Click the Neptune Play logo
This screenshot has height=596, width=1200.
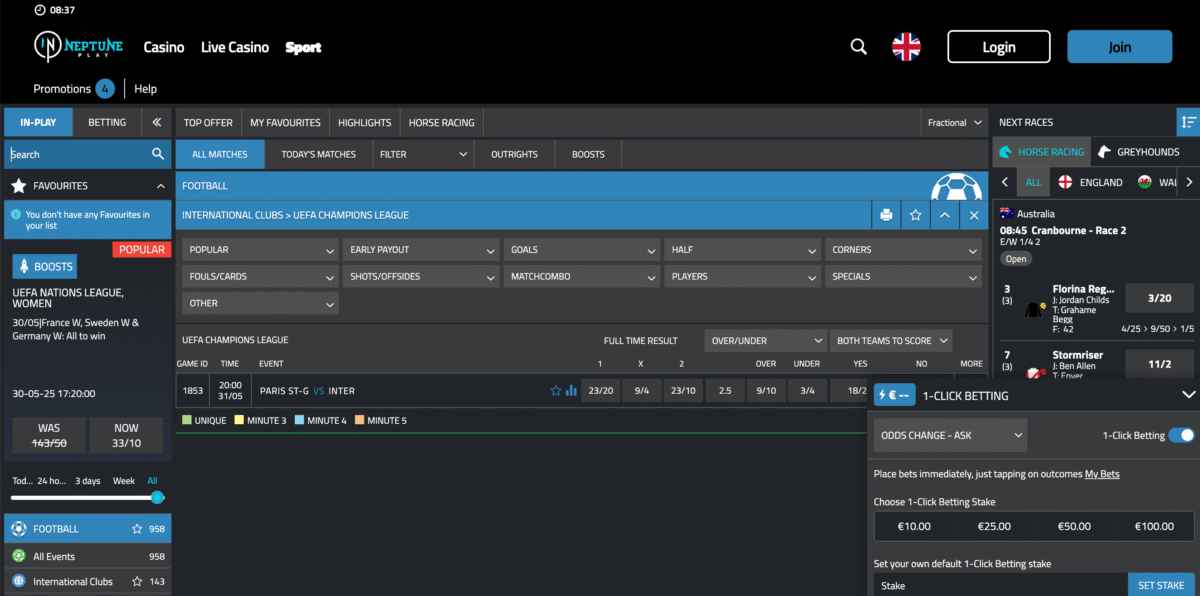point(77,47)
